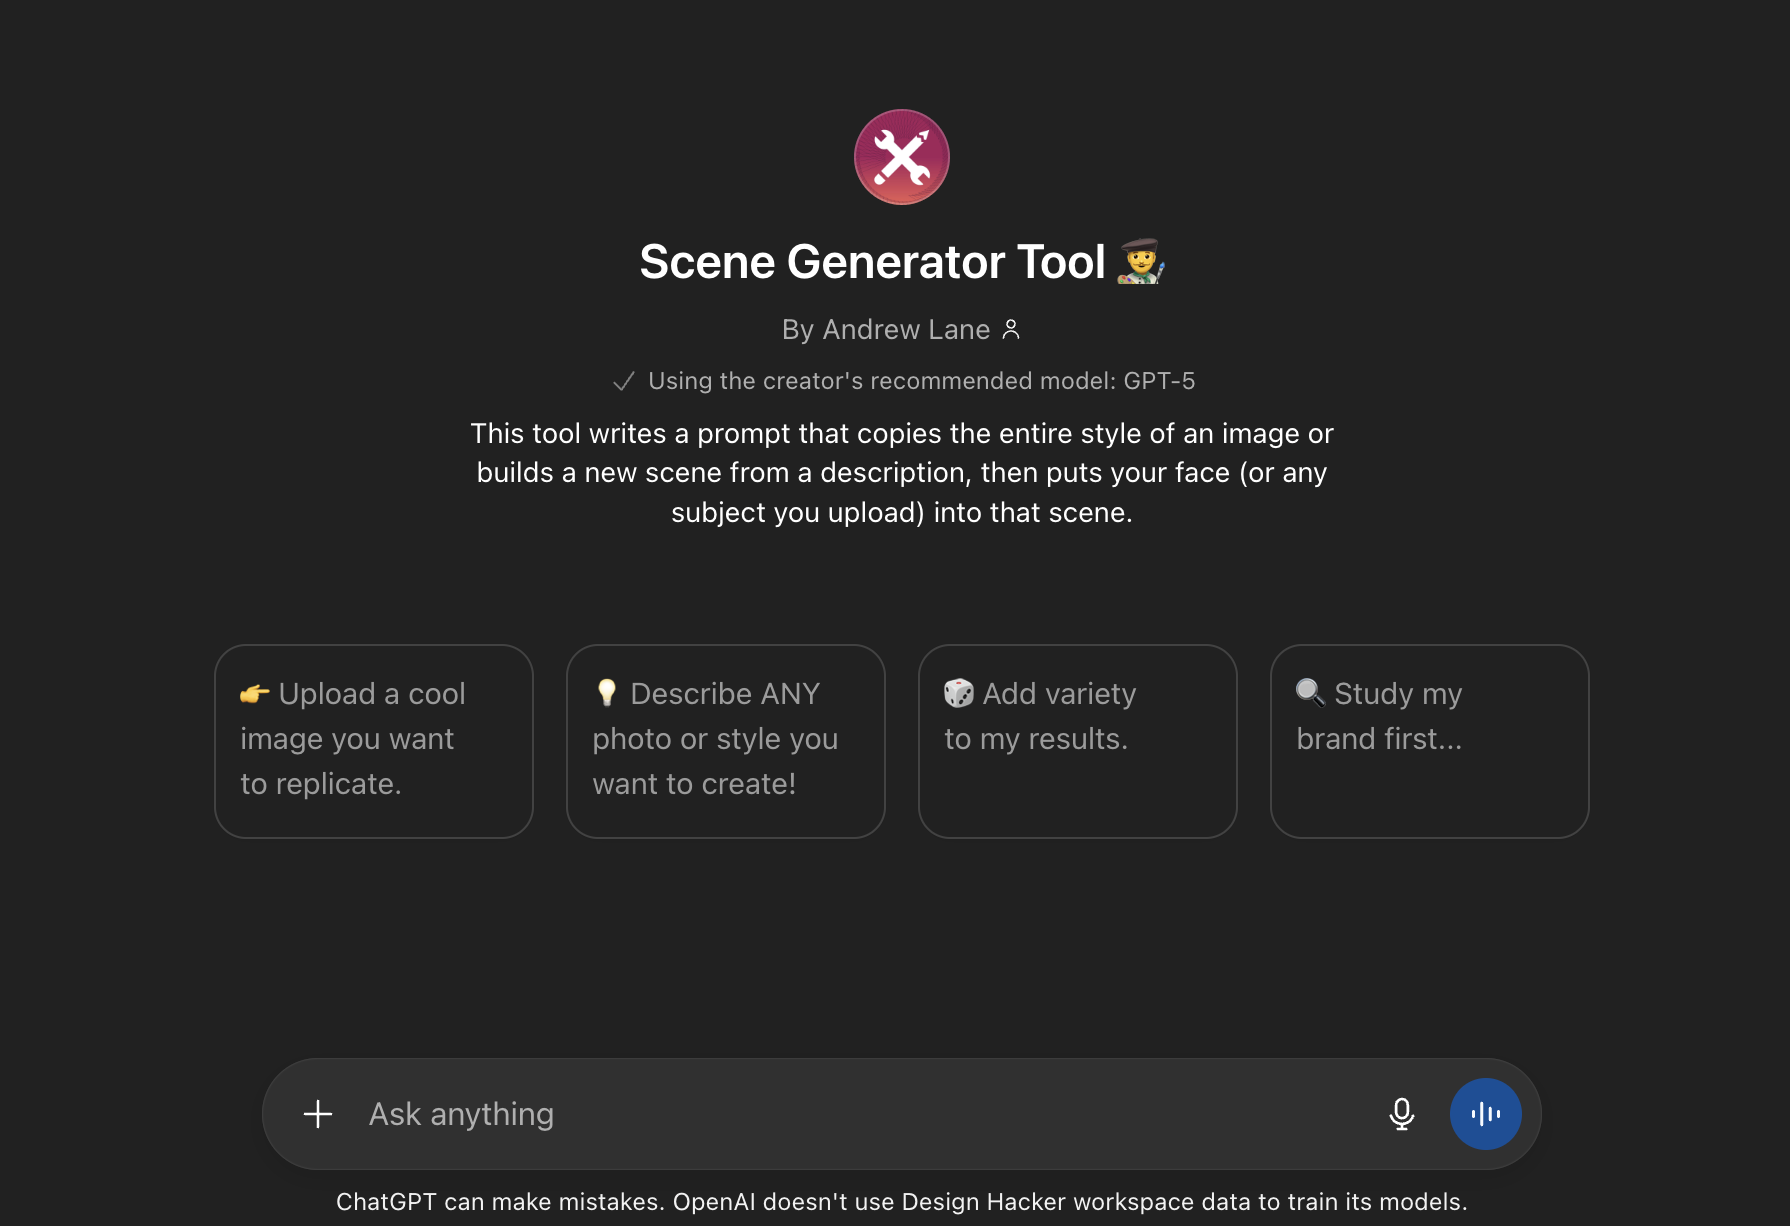Click the lightbulb emoji on Describe card
Viewport: 1790px width, 1226px height.
pos(606,692)
